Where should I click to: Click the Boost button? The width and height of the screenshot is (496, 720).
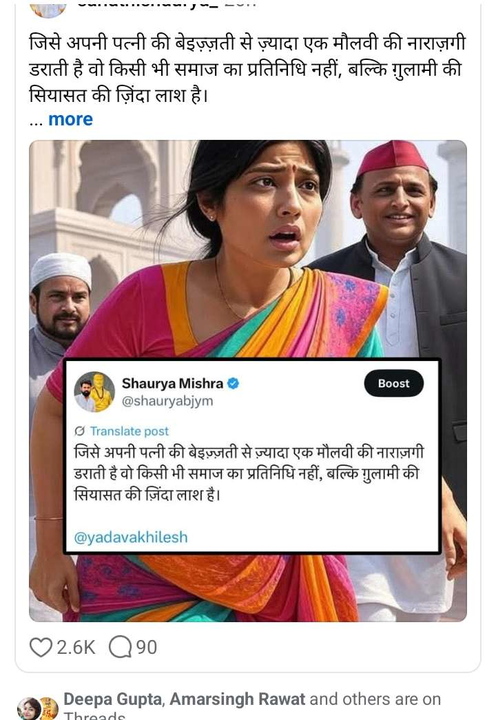click(394, 383)
